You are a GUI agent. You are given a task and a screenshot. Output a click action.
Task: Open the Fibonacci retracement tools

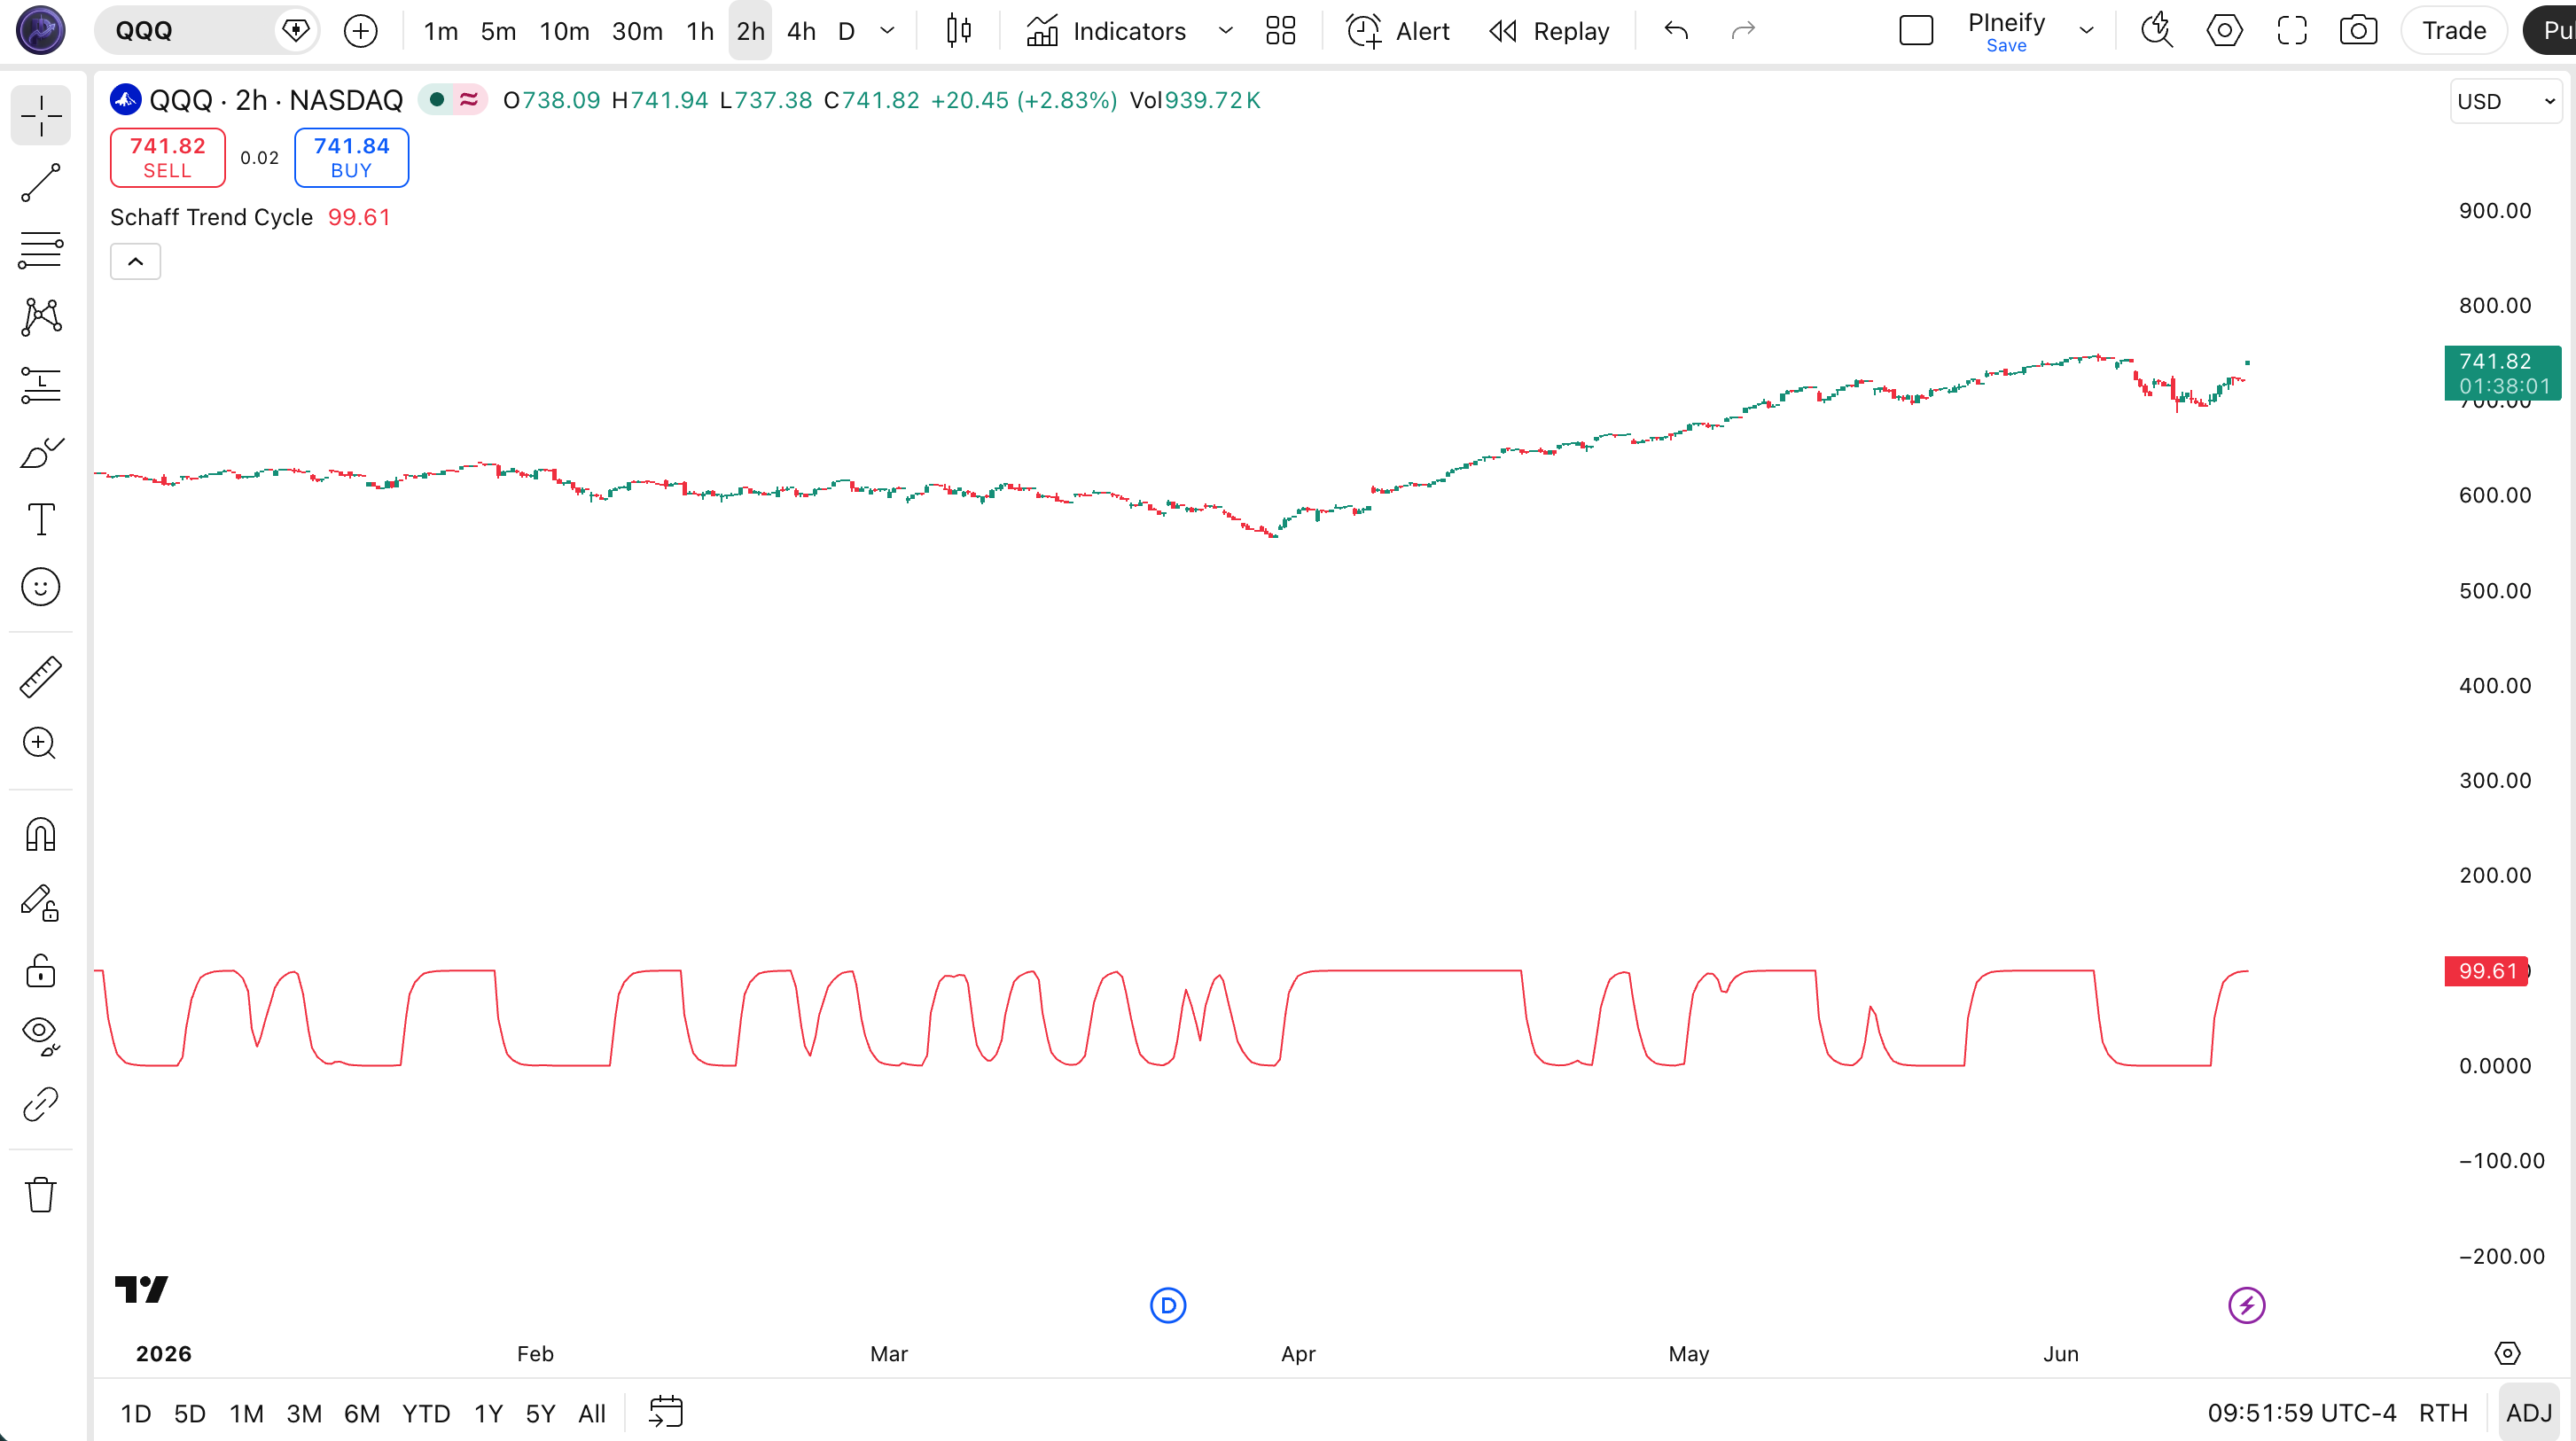click(41, 250)
